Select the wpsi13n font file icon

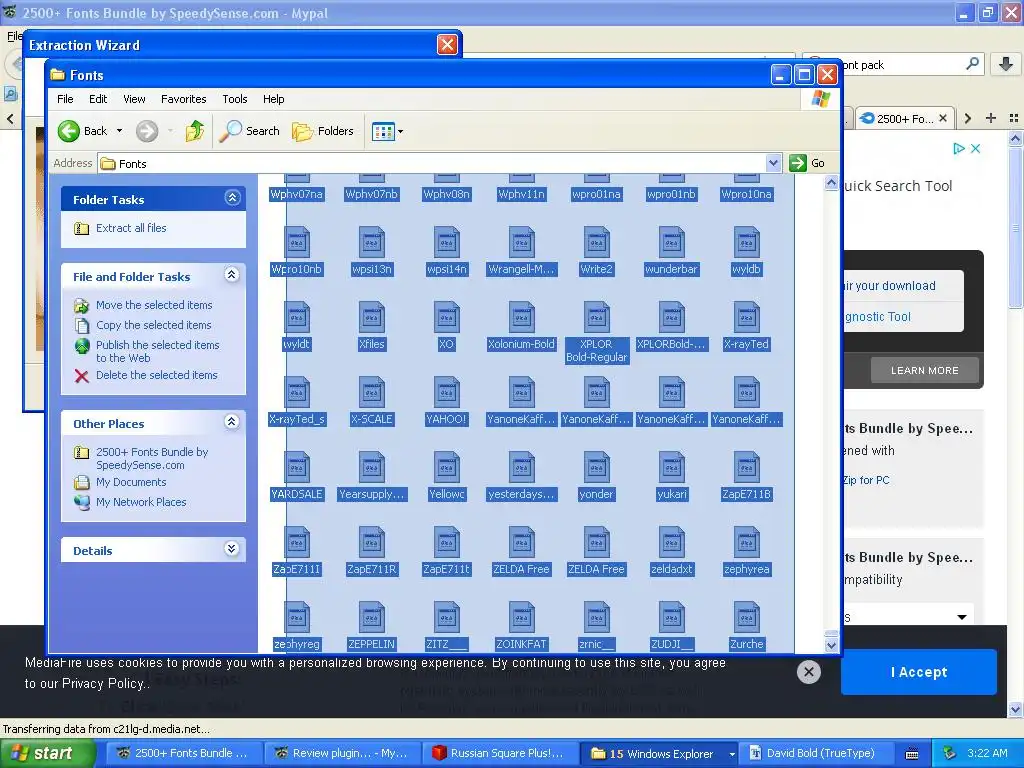(372, 243)
